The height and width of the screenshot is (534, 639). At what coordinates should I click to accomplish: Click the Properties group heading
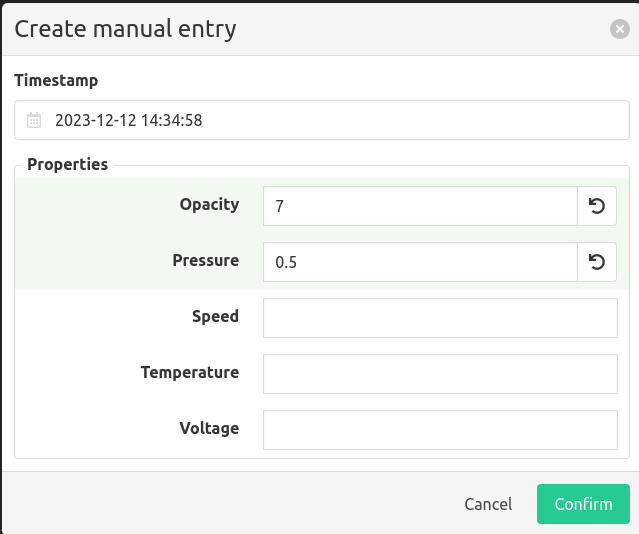click(68, 165)
